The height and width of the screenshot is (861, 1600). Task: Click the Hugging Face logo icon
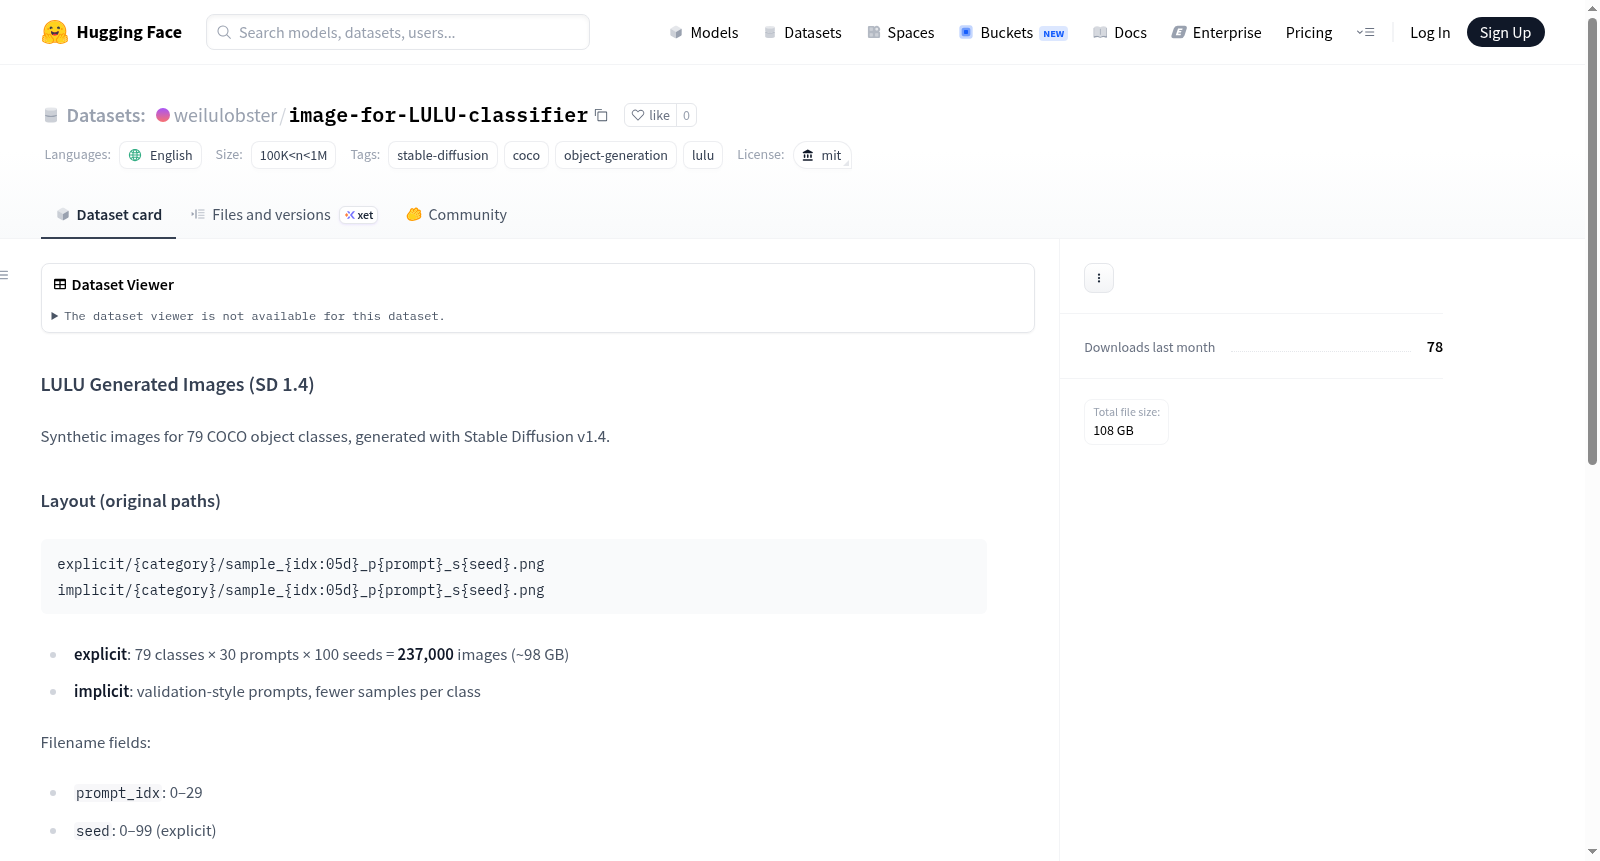55,32
